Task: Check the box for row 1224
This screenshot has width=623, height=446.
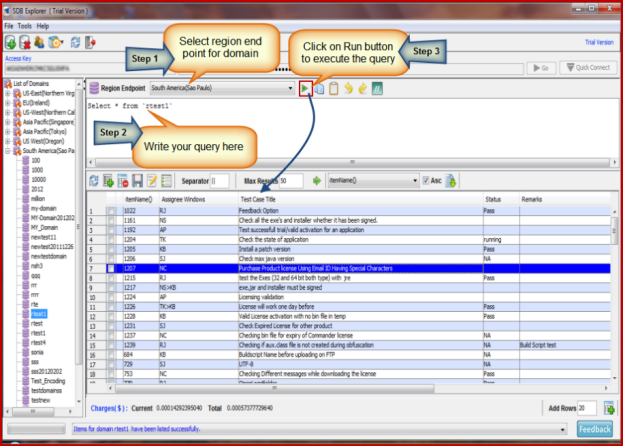Action: (x=111, y=297)
